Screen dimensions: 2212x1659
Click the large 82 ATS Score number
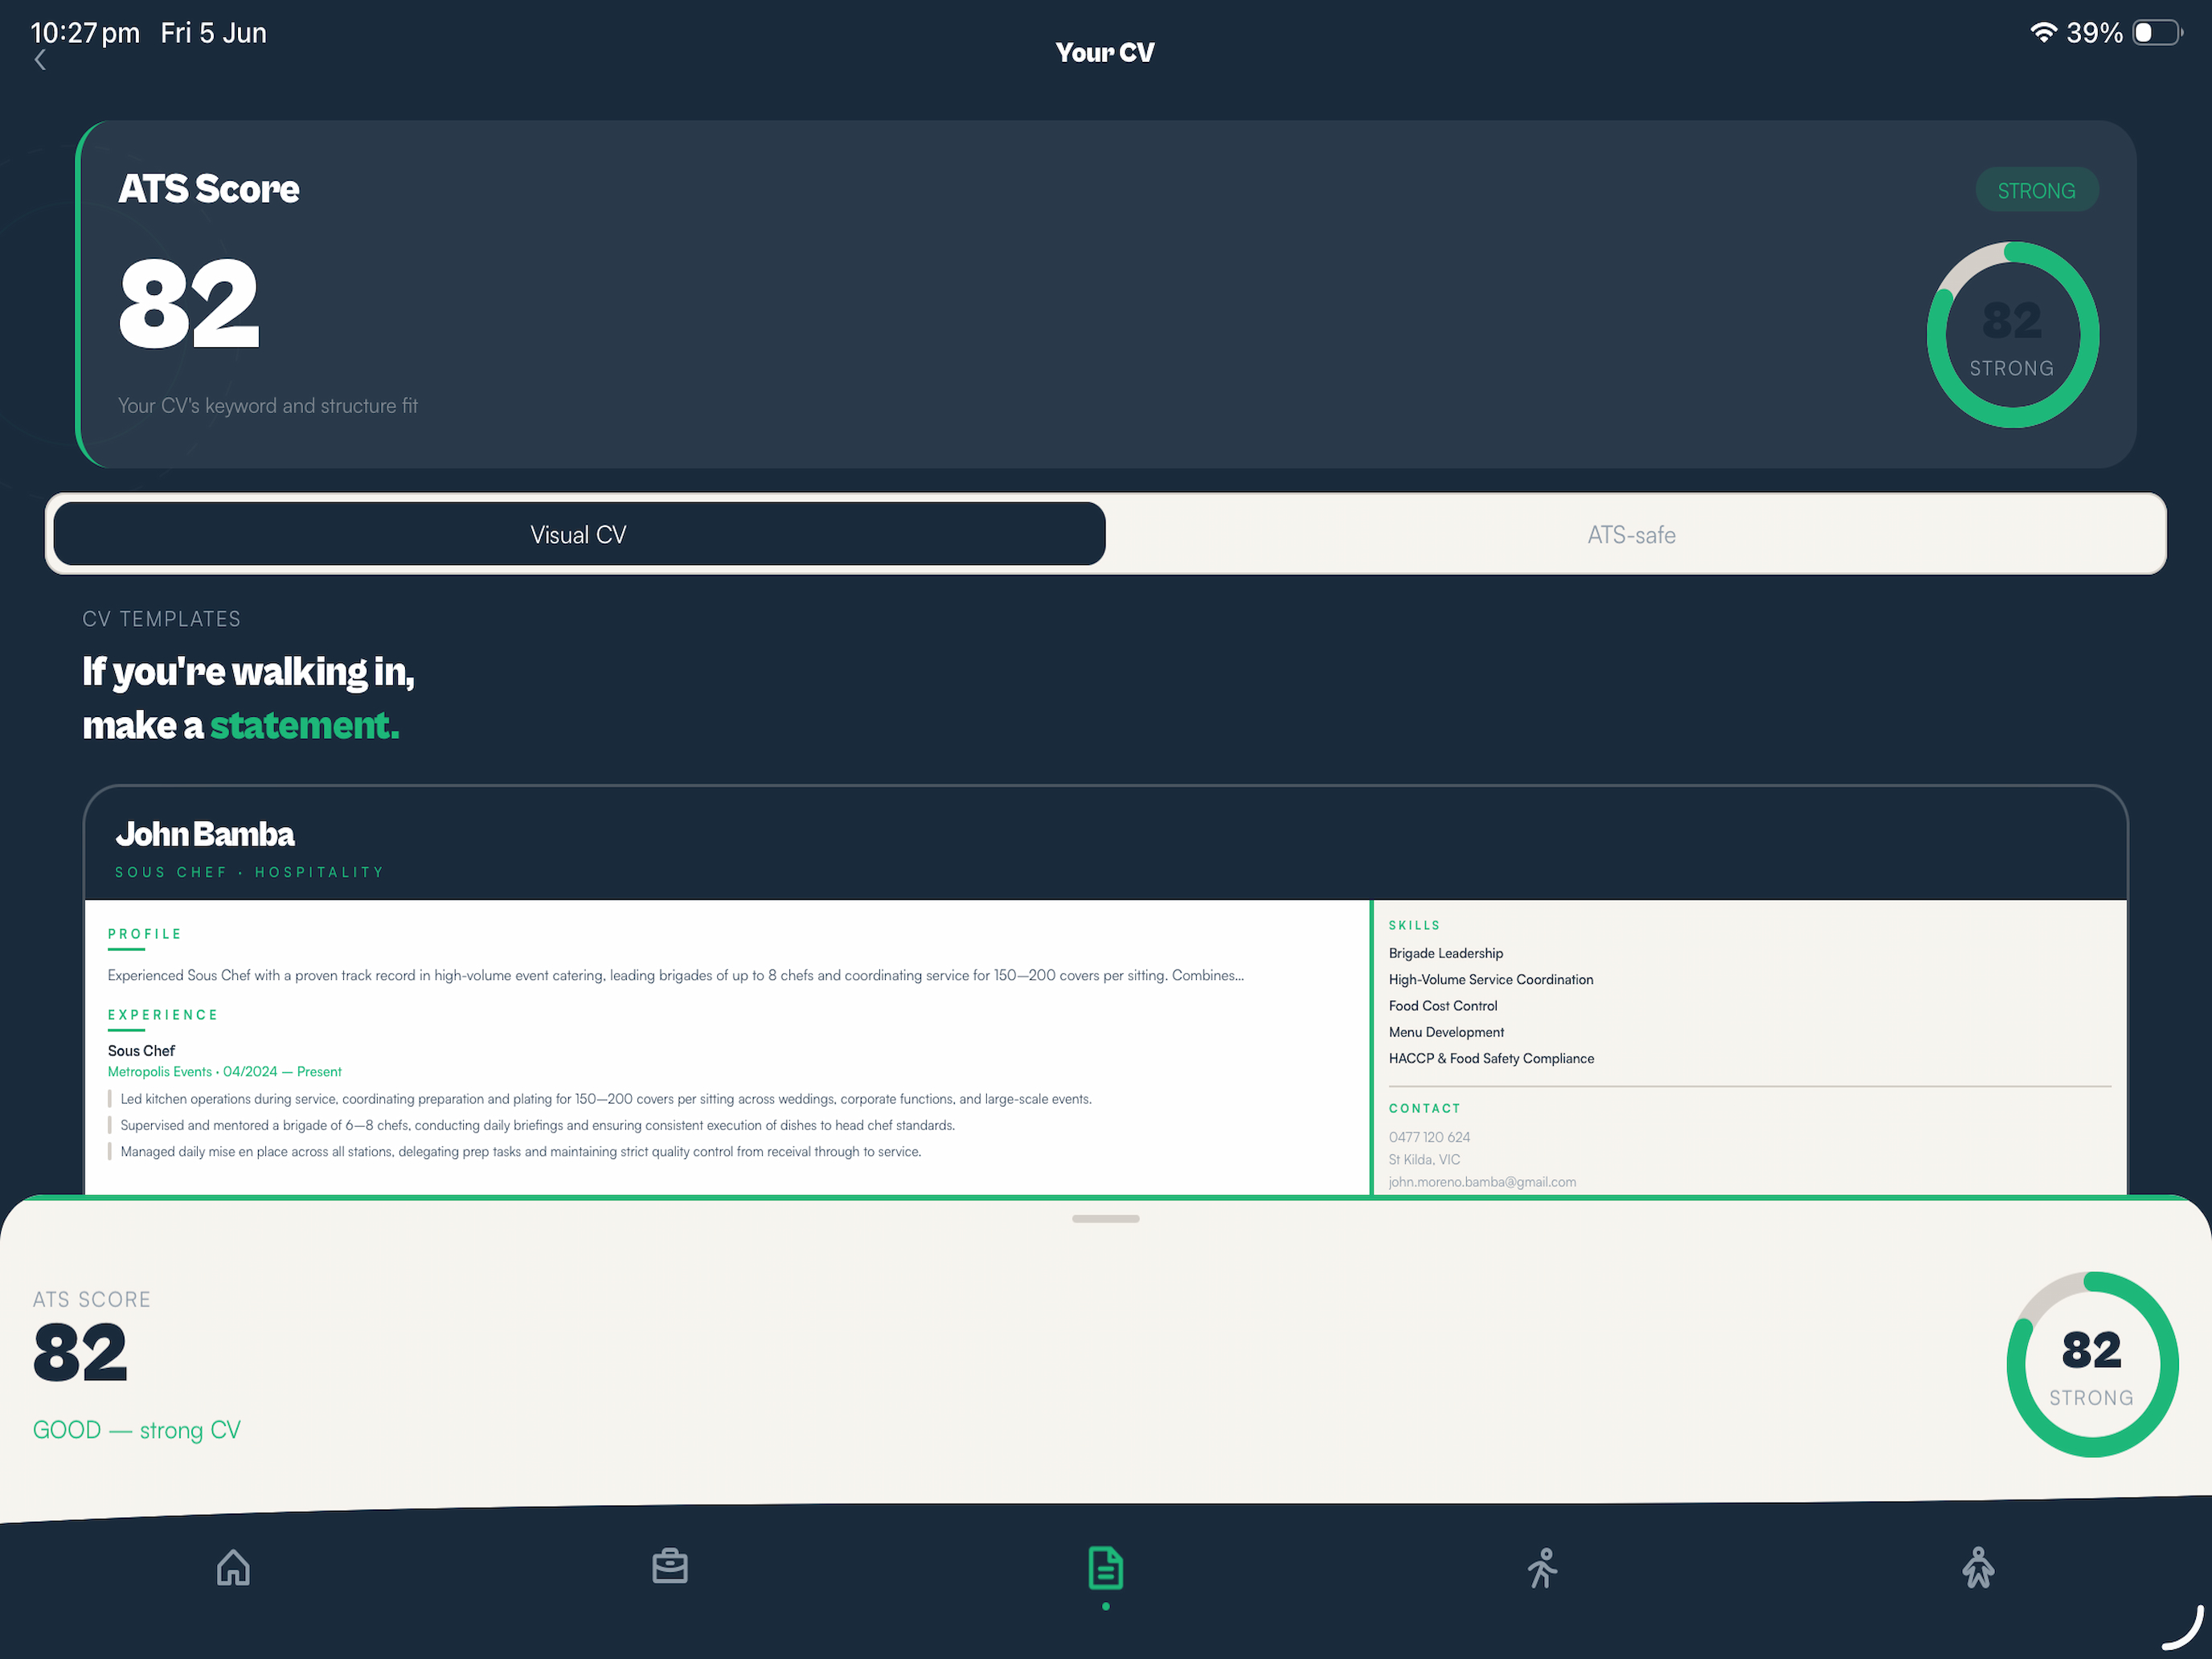tap(188, 303)
